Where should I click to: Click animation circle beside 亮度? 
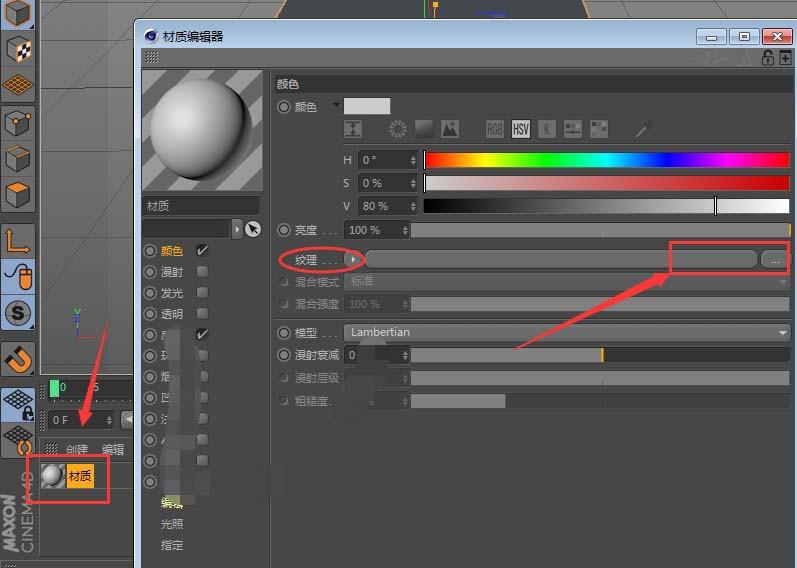pyautogui.click(x=284, y=230)
